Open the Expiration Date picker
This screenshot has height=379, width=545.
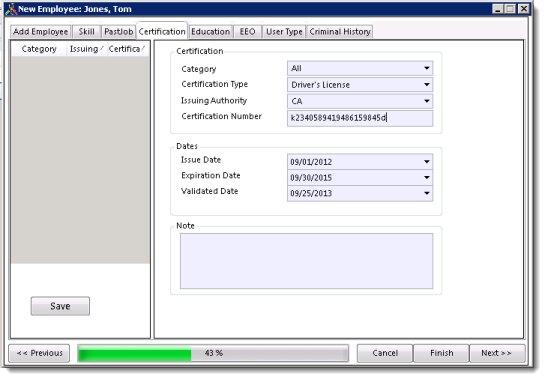[x=360, y=177]
